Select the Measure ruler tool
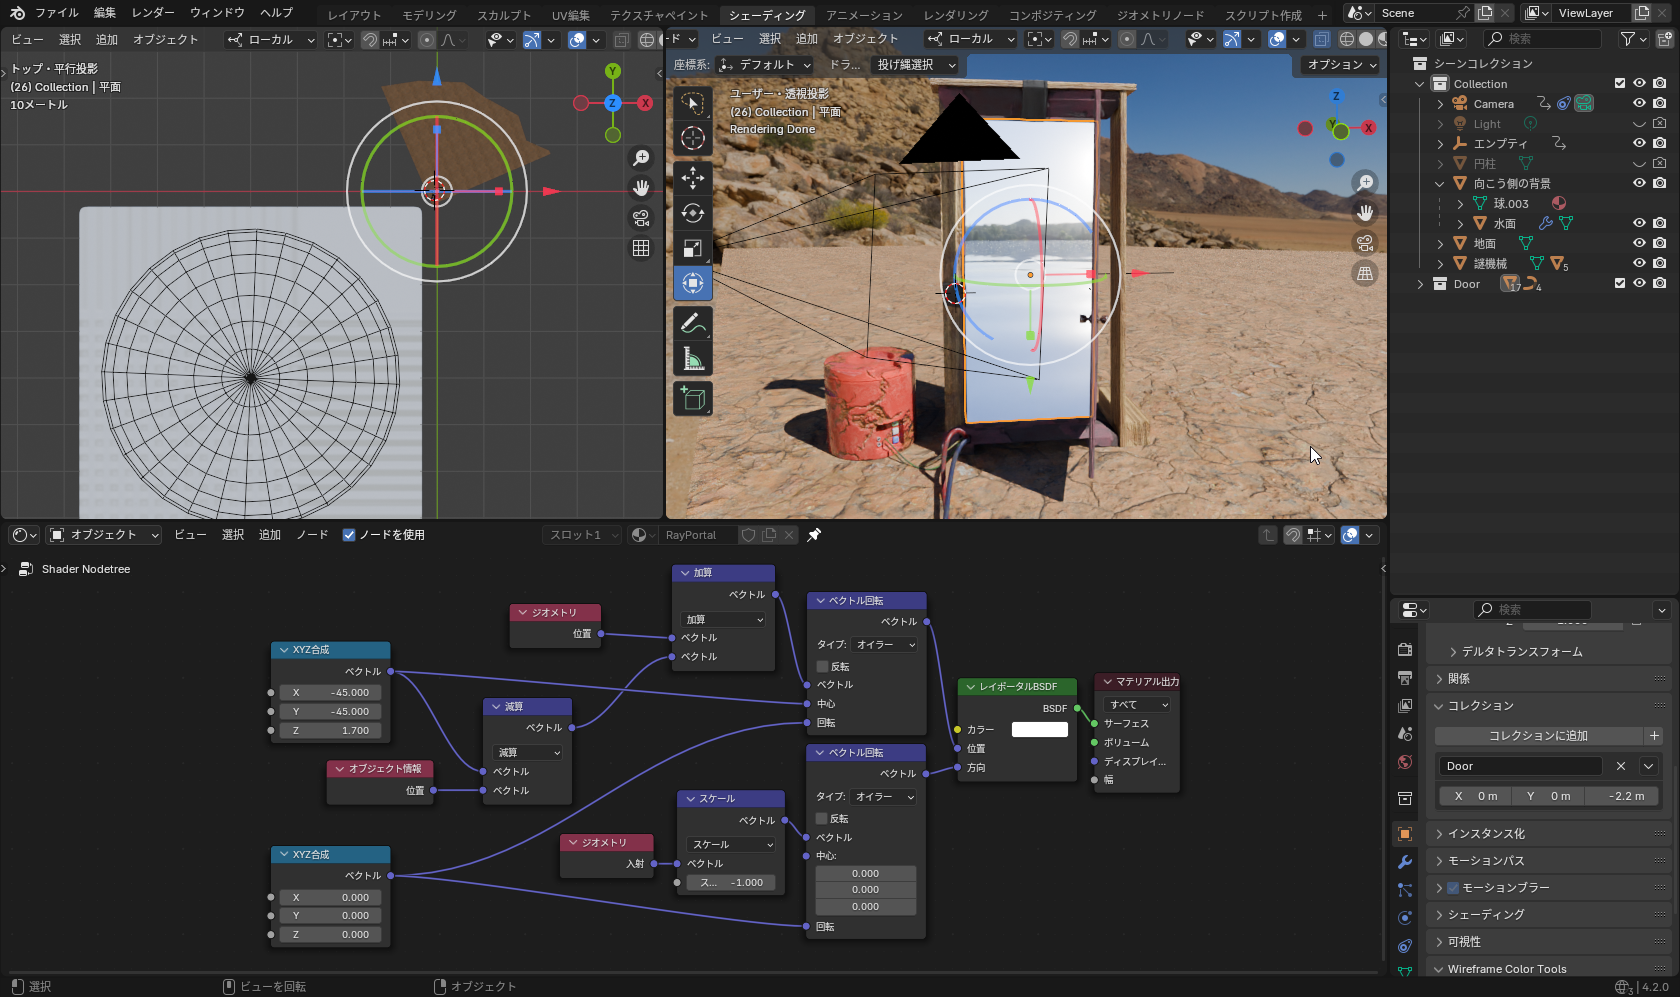 [x=692, y=359]
